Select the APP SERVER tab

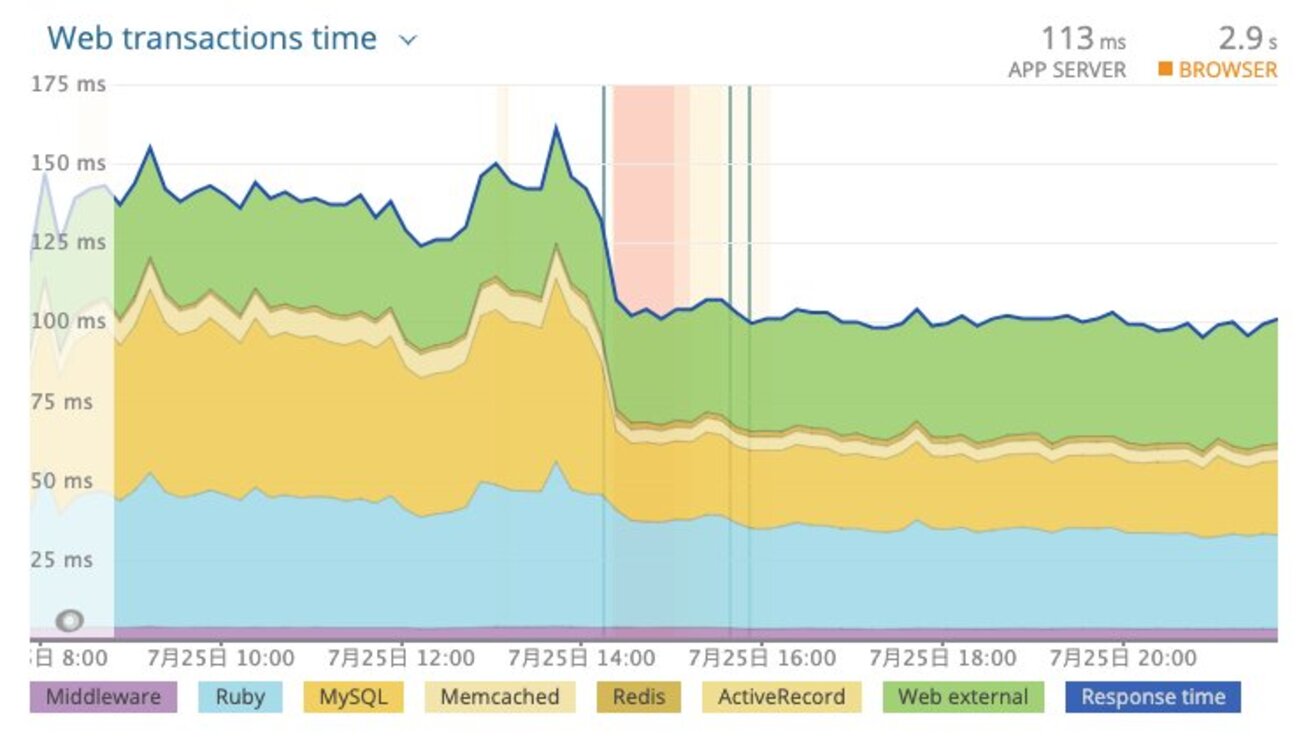coord(1065,69)
